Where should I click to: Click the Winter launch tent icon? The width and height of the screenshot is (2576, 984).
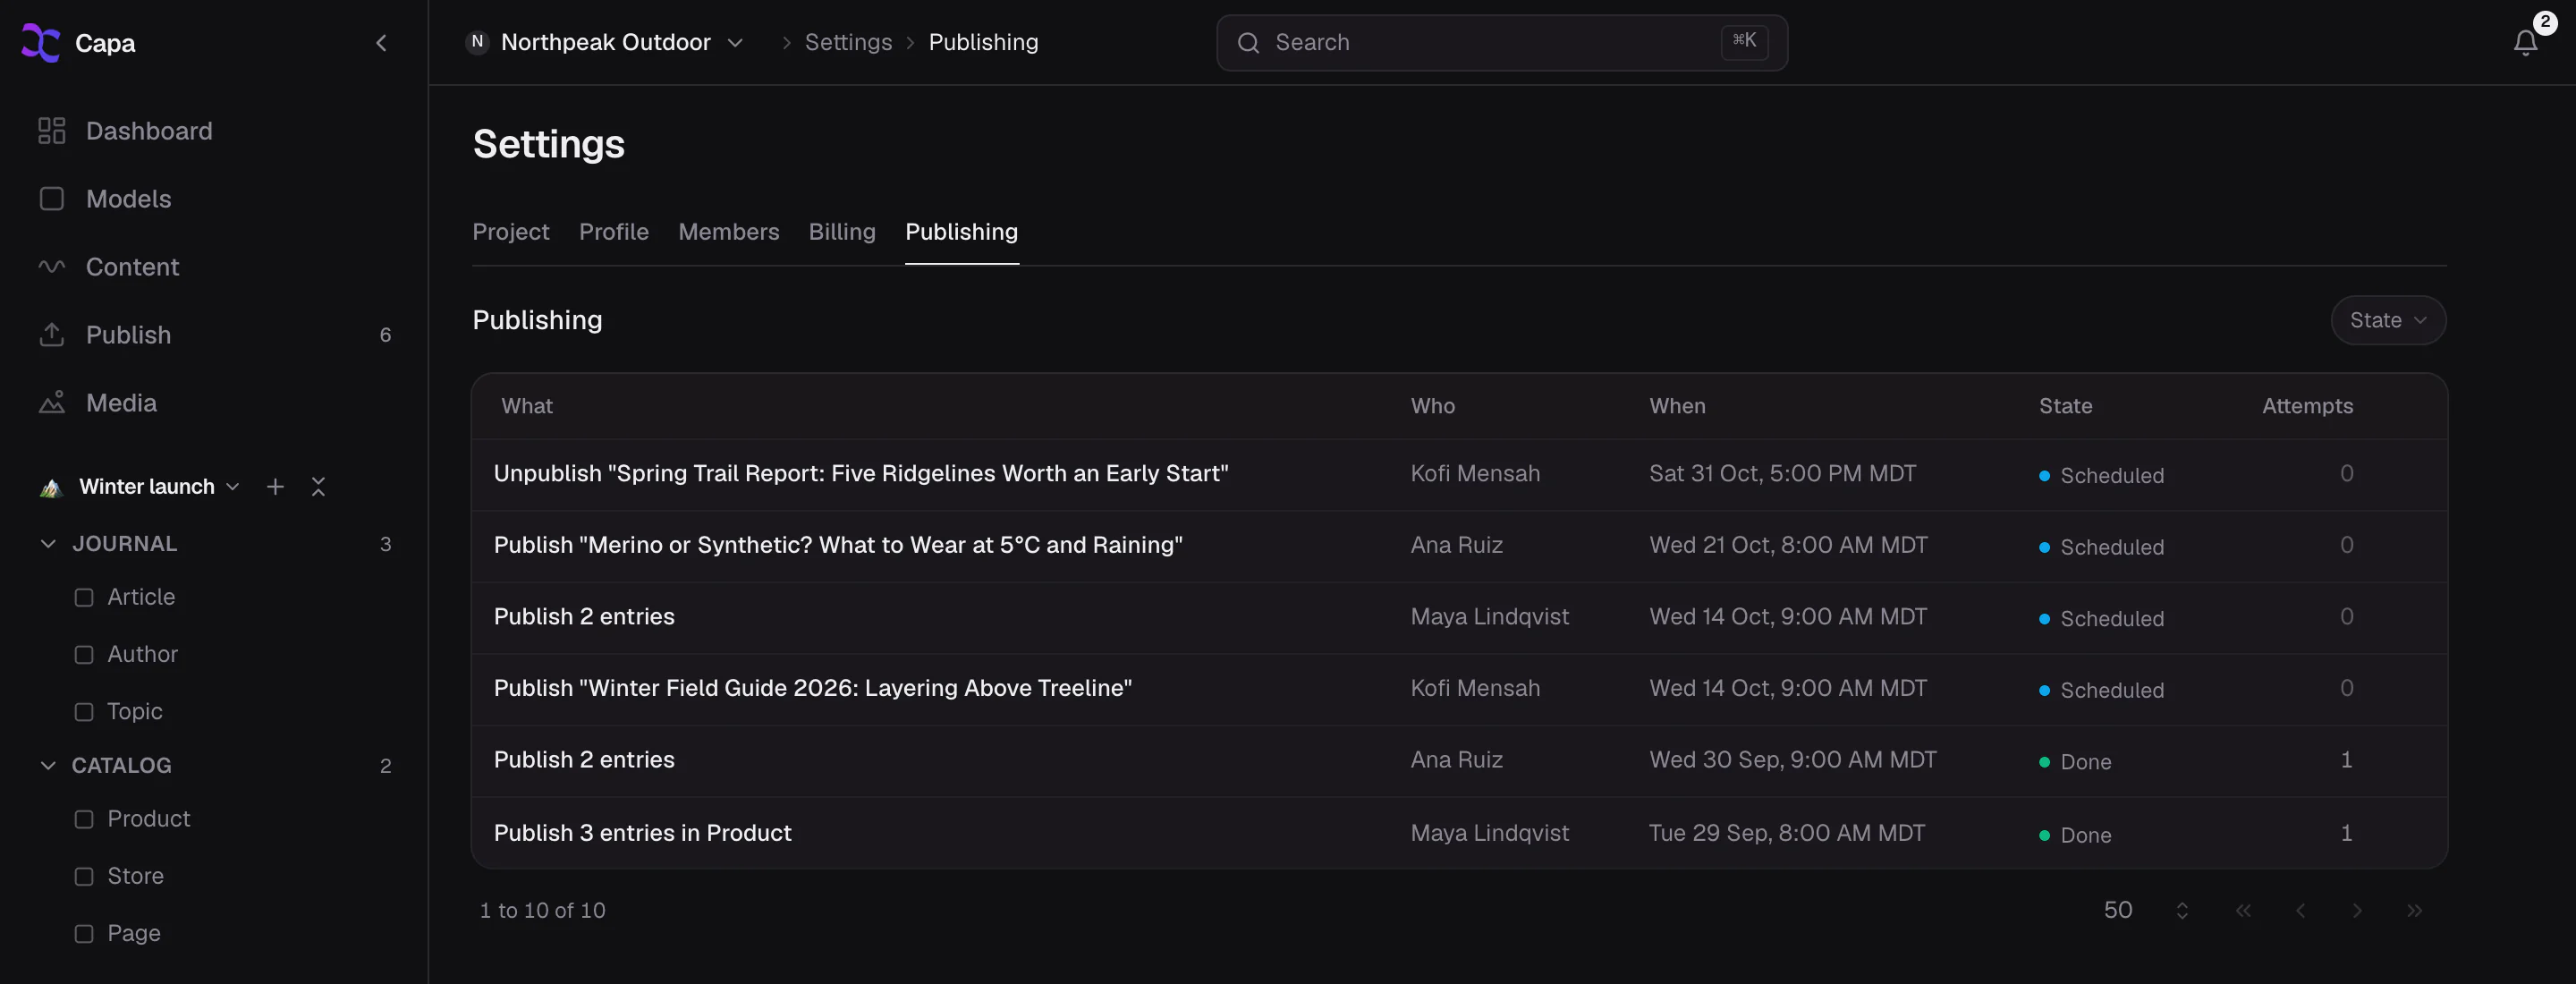(51, 487)
